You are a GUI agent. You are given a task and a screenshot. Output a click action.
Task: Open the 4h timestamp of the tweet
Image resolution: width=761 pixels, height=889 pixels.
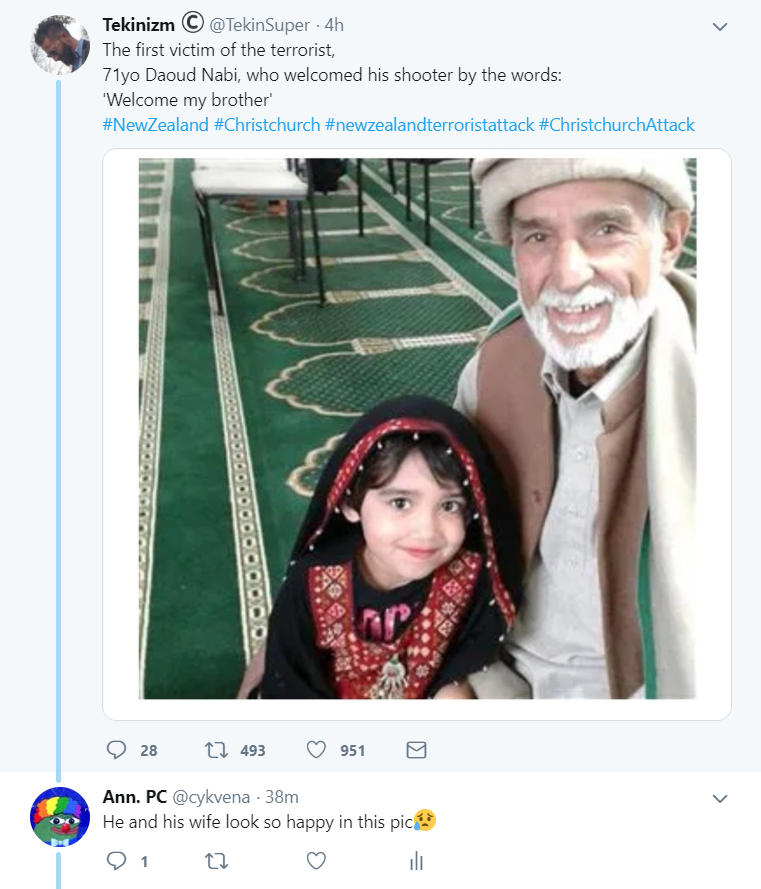click(334, 25)
